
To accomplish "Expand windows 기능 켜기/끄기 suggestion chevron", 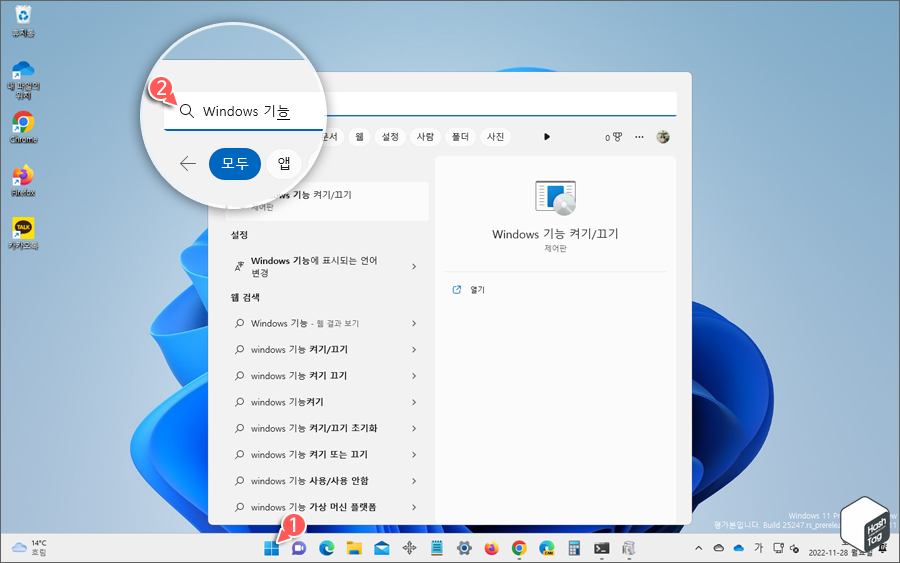I will (x=414, y=350).
